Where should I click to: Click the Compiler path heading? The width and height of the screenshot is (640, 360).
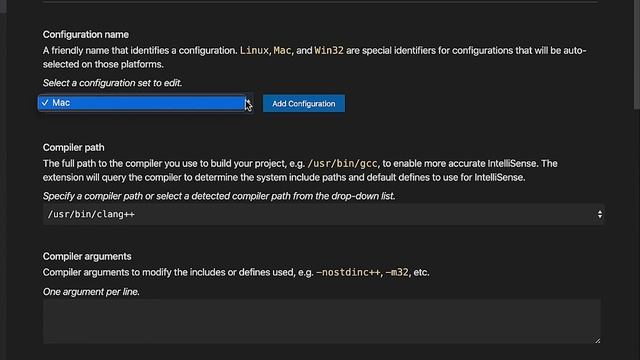(73, 147)
